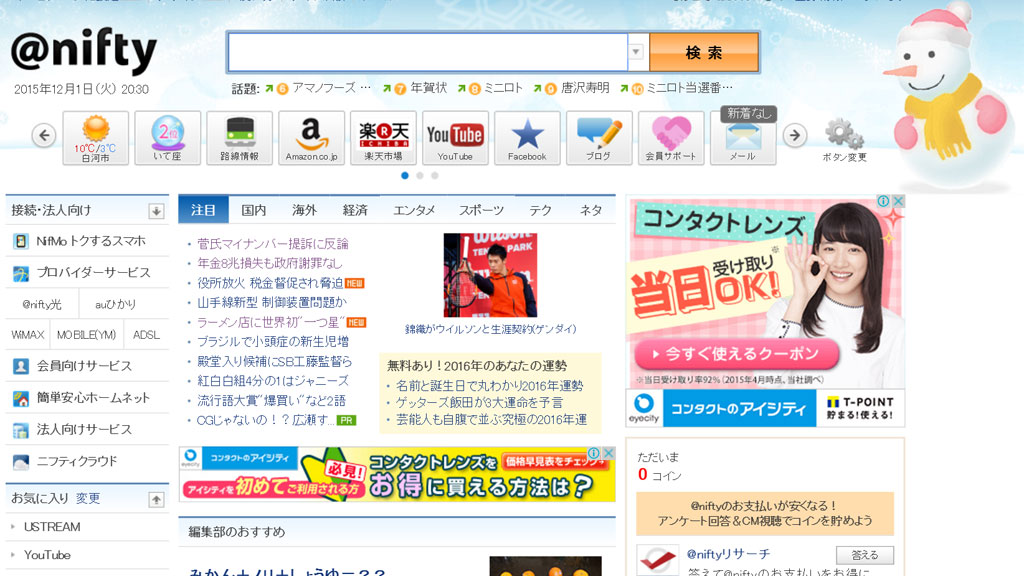Select the third shortcut page dot
Viewport: 1024px width, 576px height.
[435, 176]
